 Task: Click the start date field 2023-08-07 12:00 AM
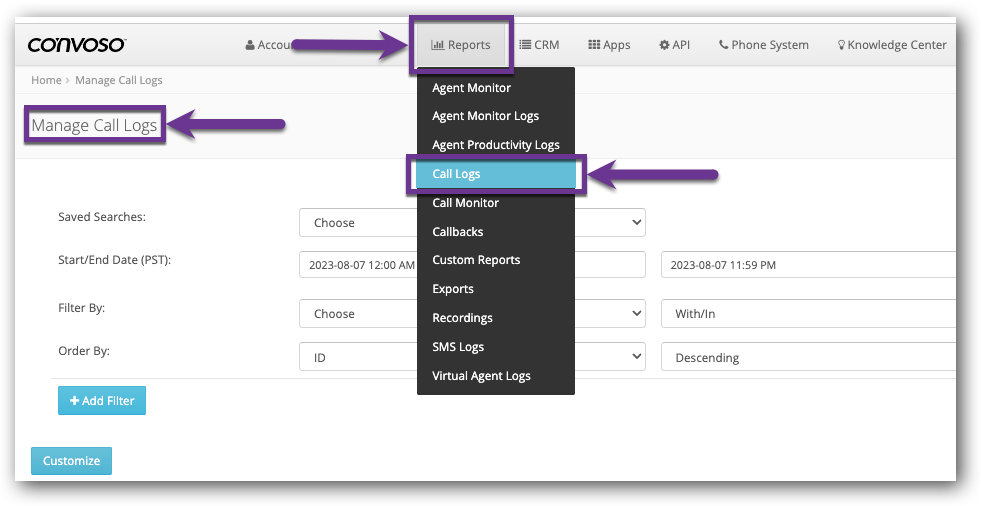point(472,265)
